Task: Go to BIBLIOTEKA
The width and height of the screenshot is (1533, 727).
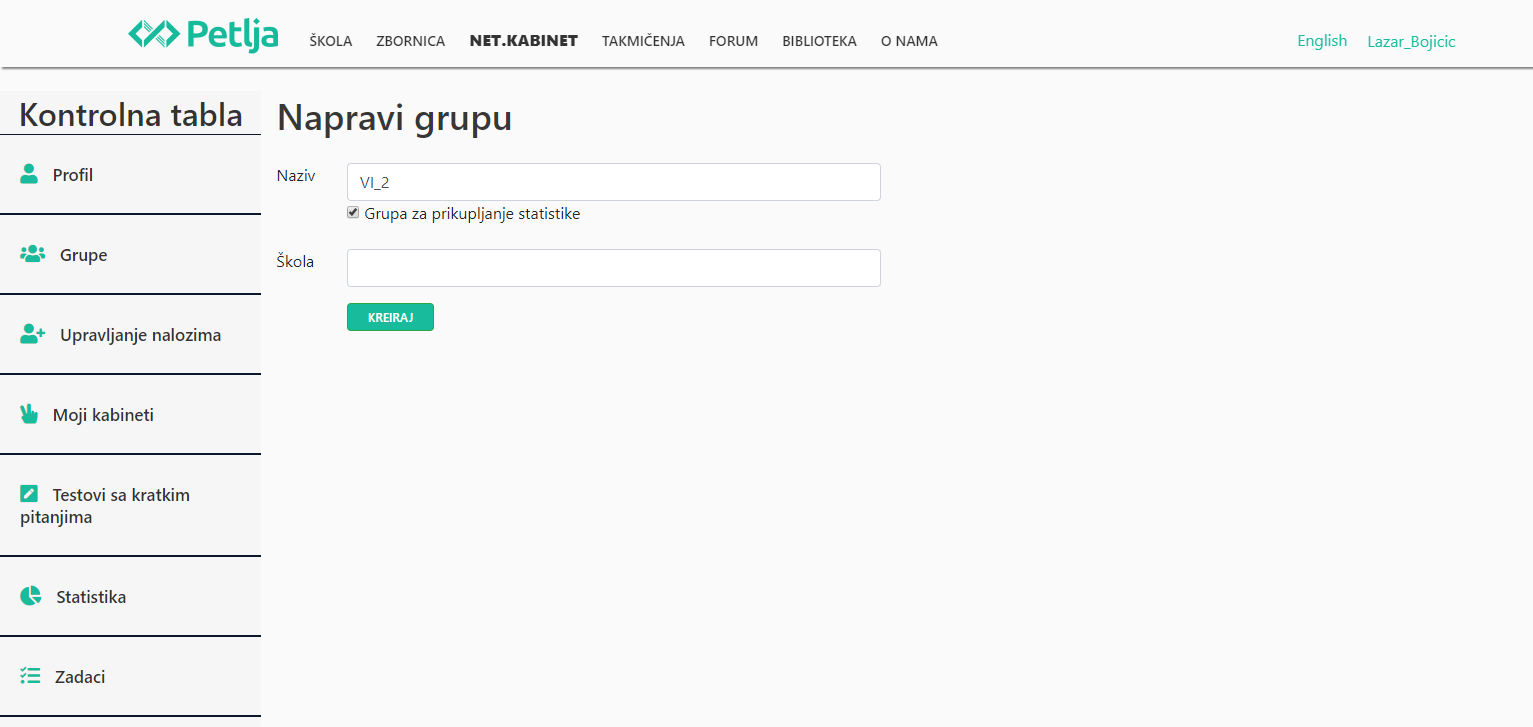Action: coord(819,41)
